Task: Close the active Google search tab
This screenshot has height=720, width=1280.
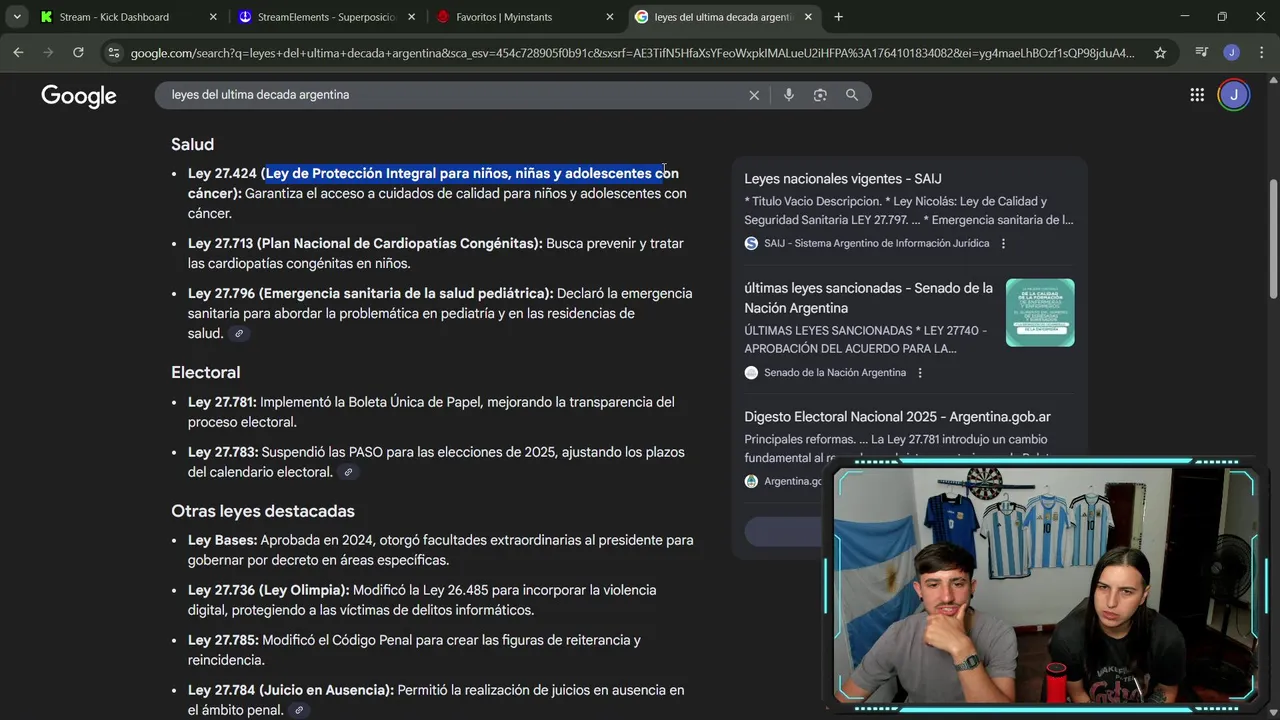Action: [808, 17]
